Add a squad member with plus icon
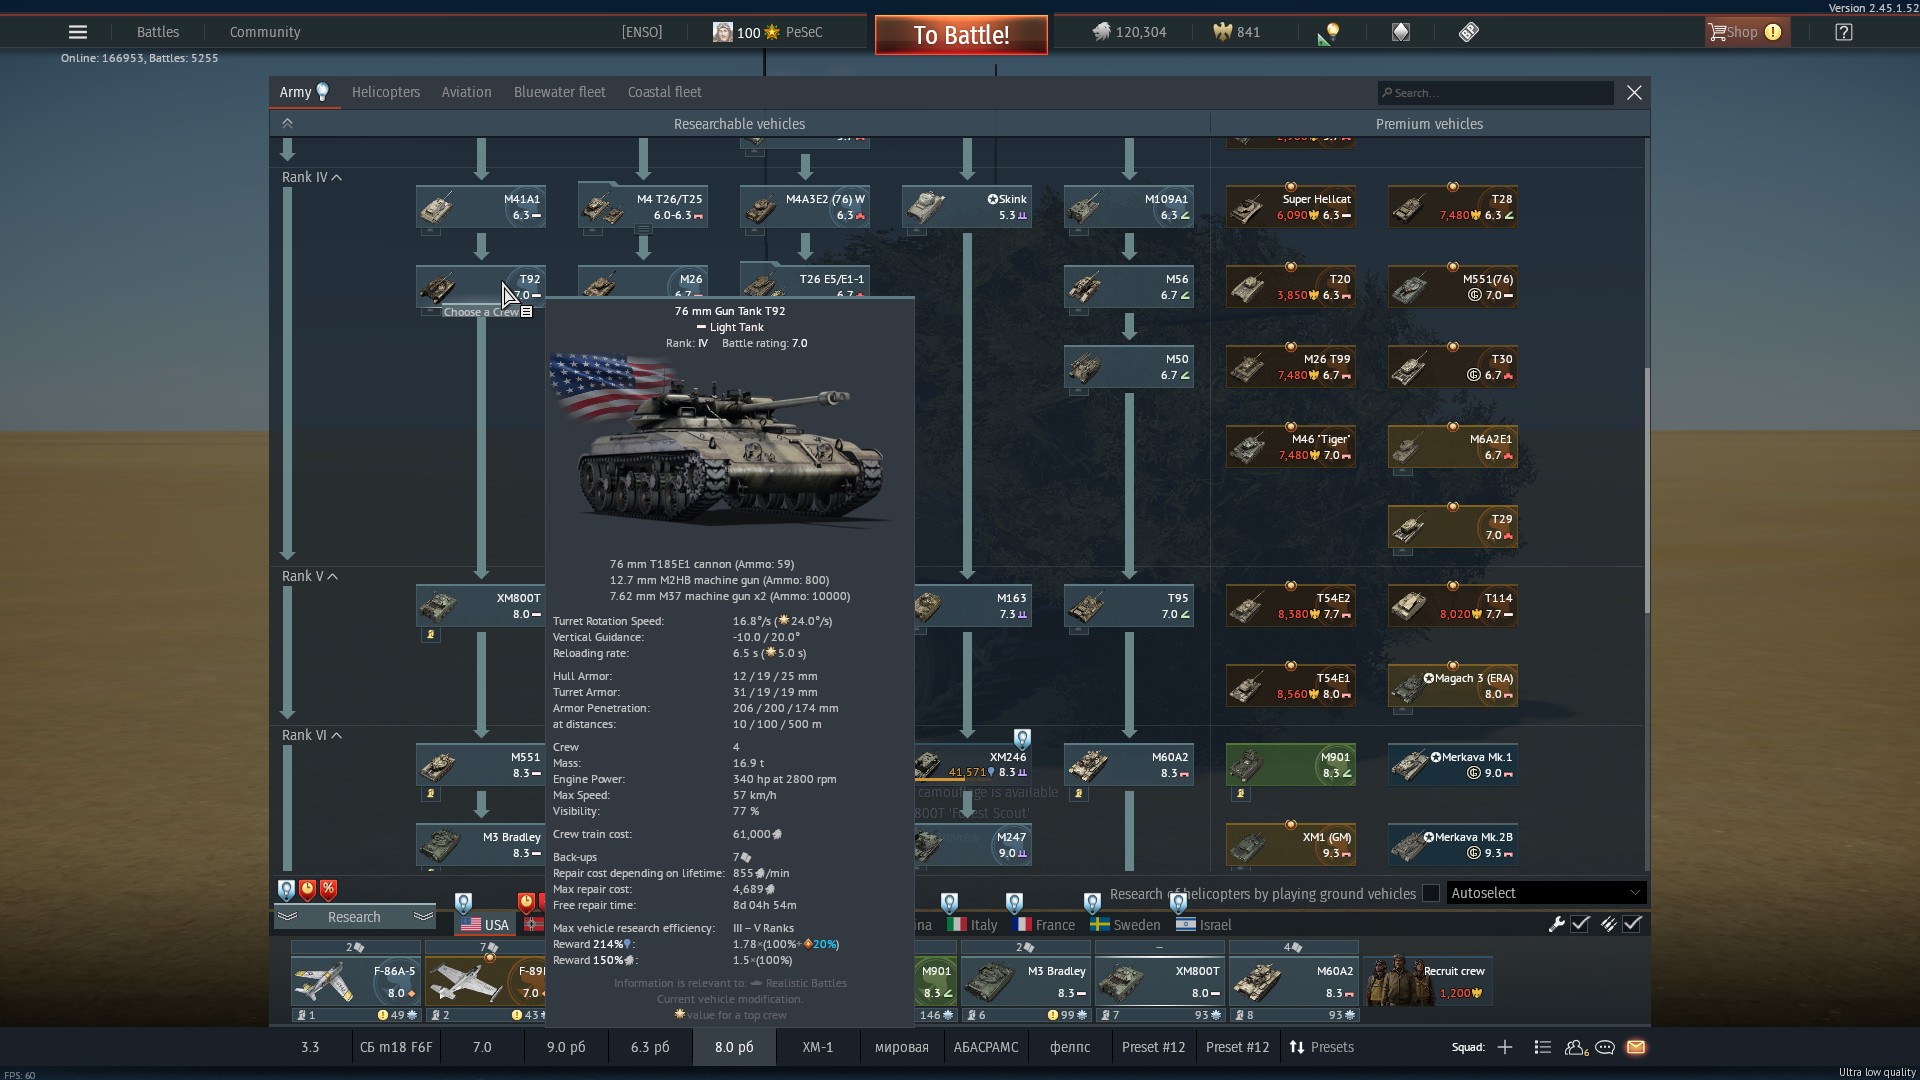Viewport: 1920px width, 1080px height. pos(1505,1047)
